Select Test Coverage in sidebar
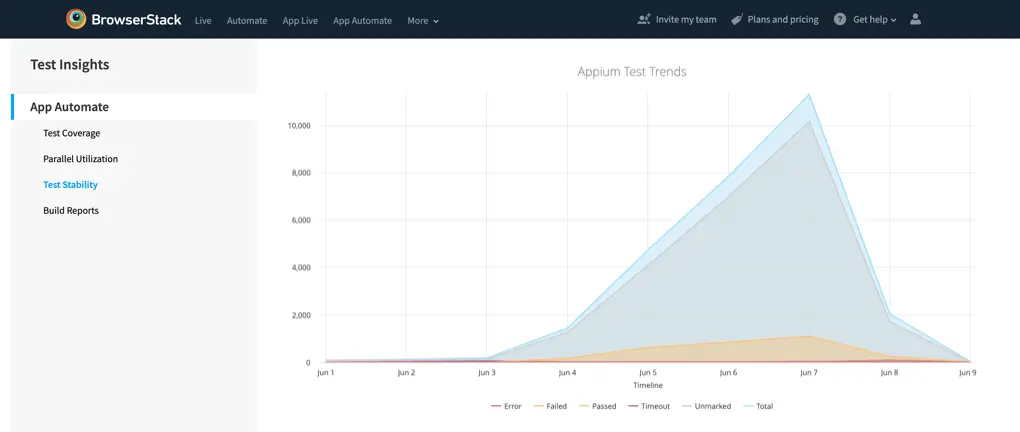This screenshot has height=432, width=1020. point(71,133)
